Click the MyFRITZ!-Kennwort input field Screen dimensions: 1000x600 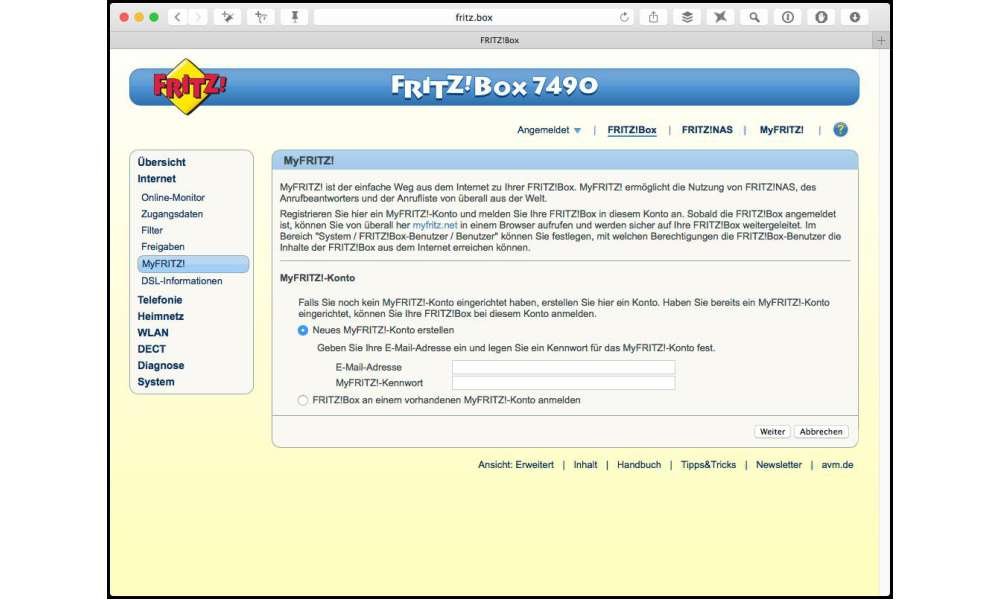[x=563, y=383]
